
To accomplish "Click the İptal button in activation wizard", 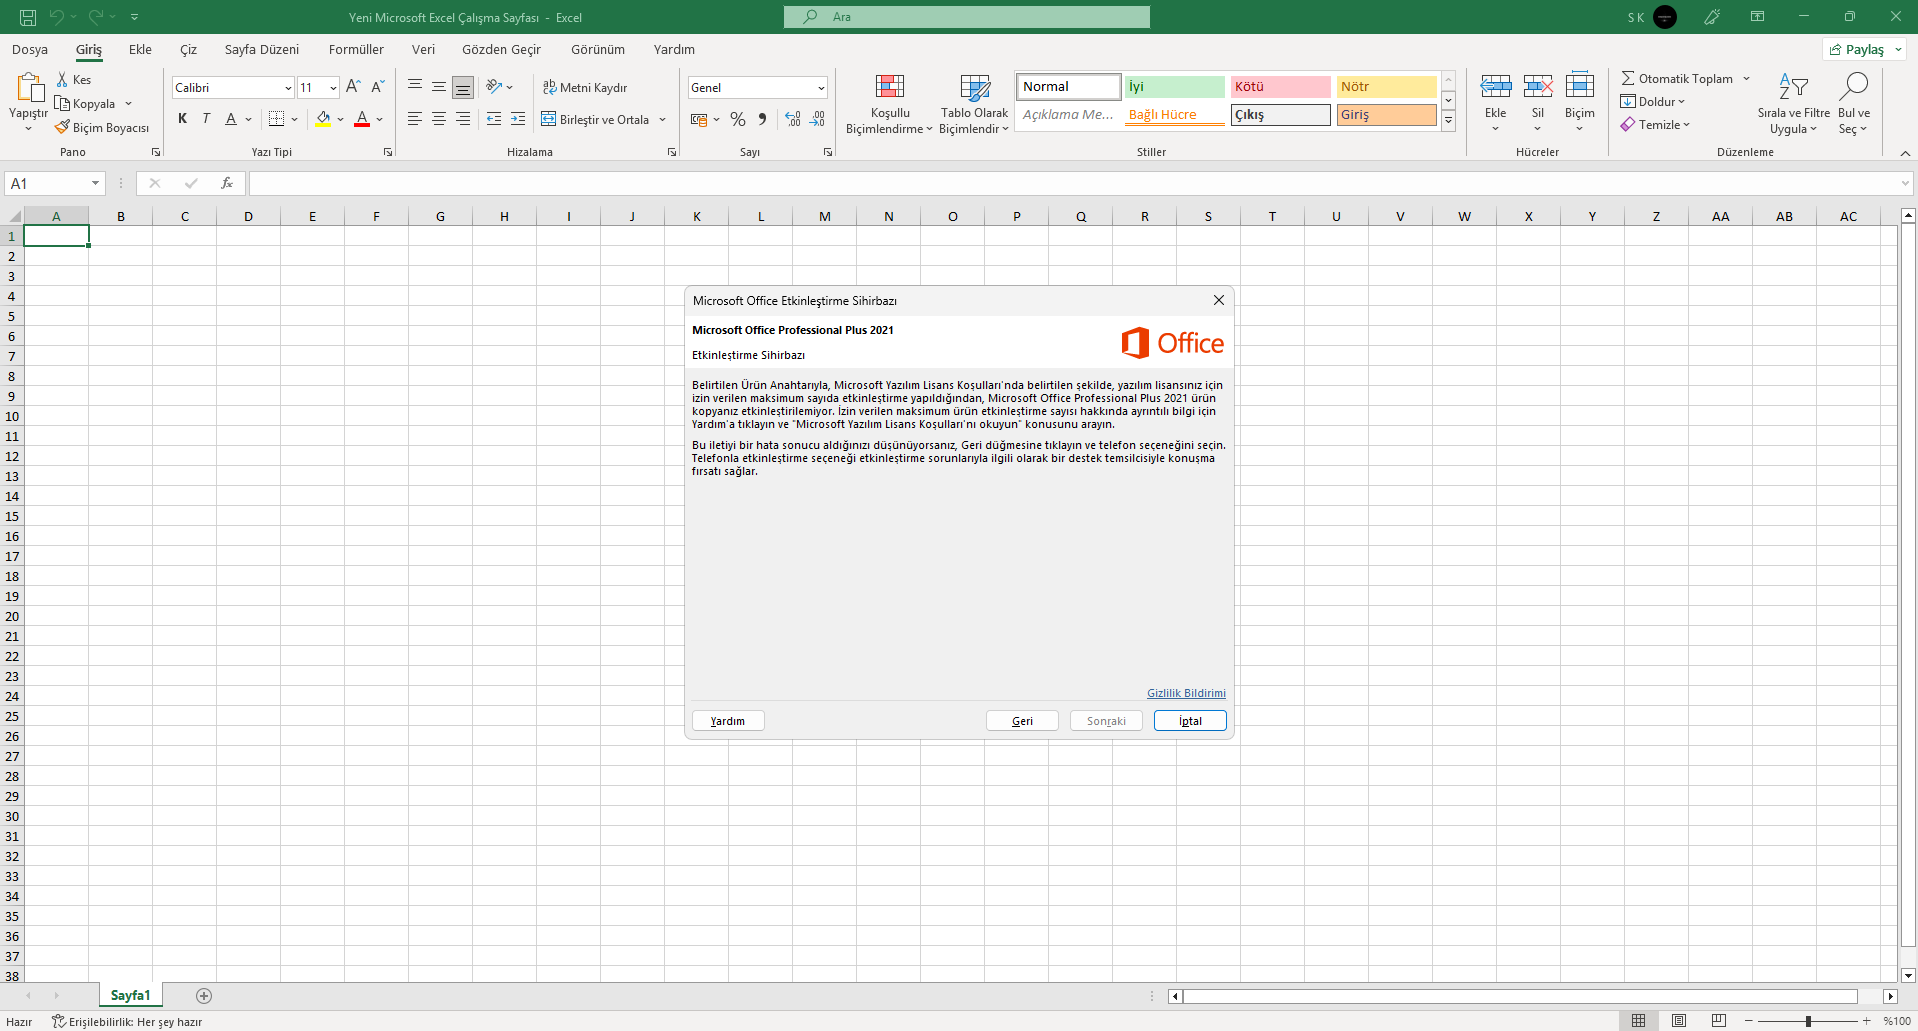I will (1190, 720).
